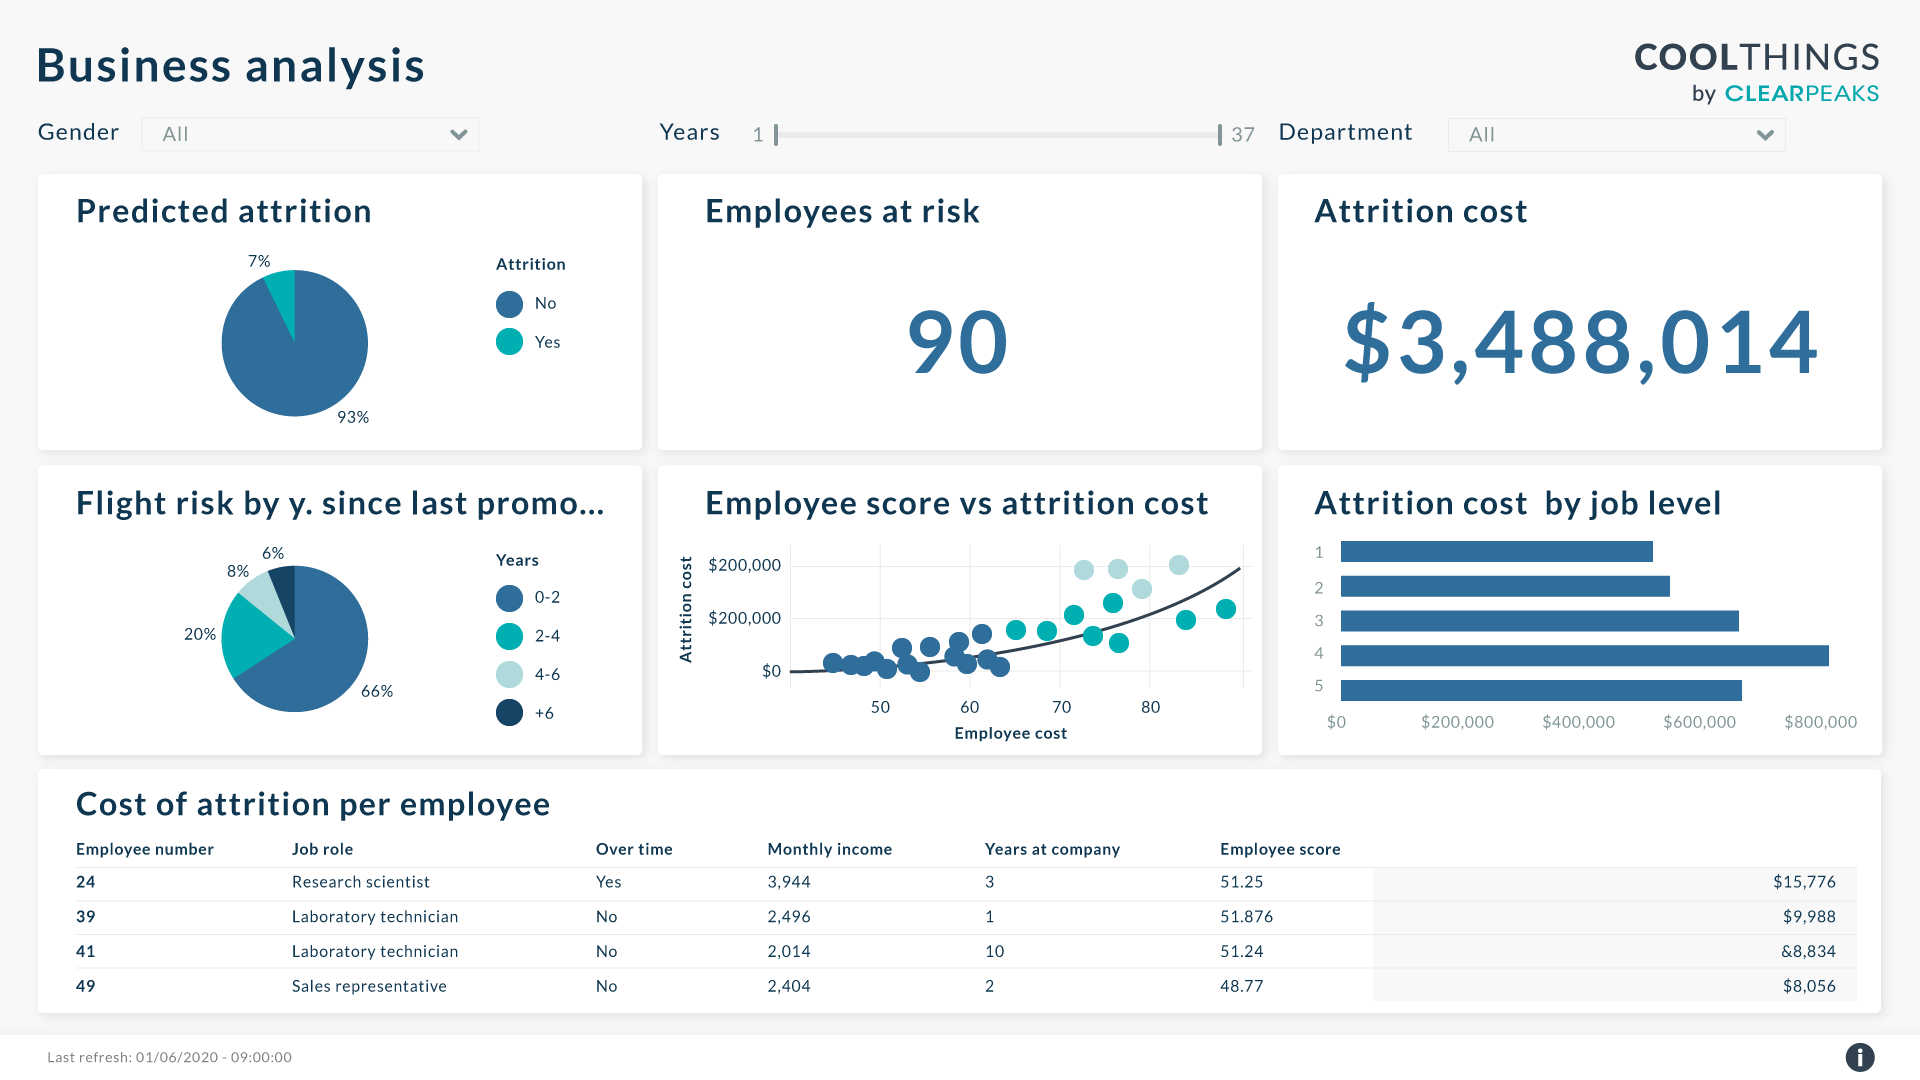Click the Research scientist job role cell
The image size is (1920, 1080).
[x=361, y=882]
